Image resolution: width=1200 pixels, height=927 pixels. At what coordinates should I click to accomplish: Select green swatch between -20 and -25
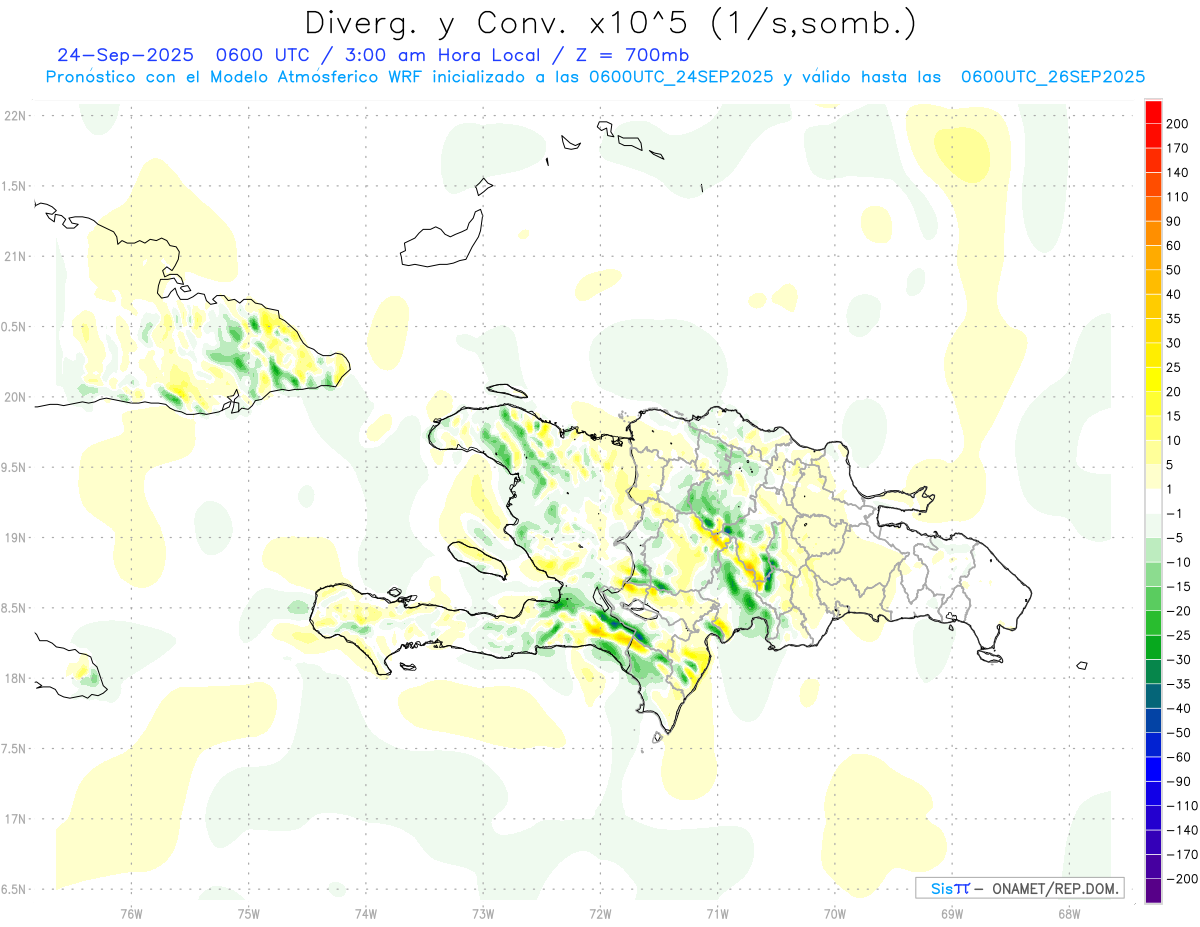(x=1153, y=623)
